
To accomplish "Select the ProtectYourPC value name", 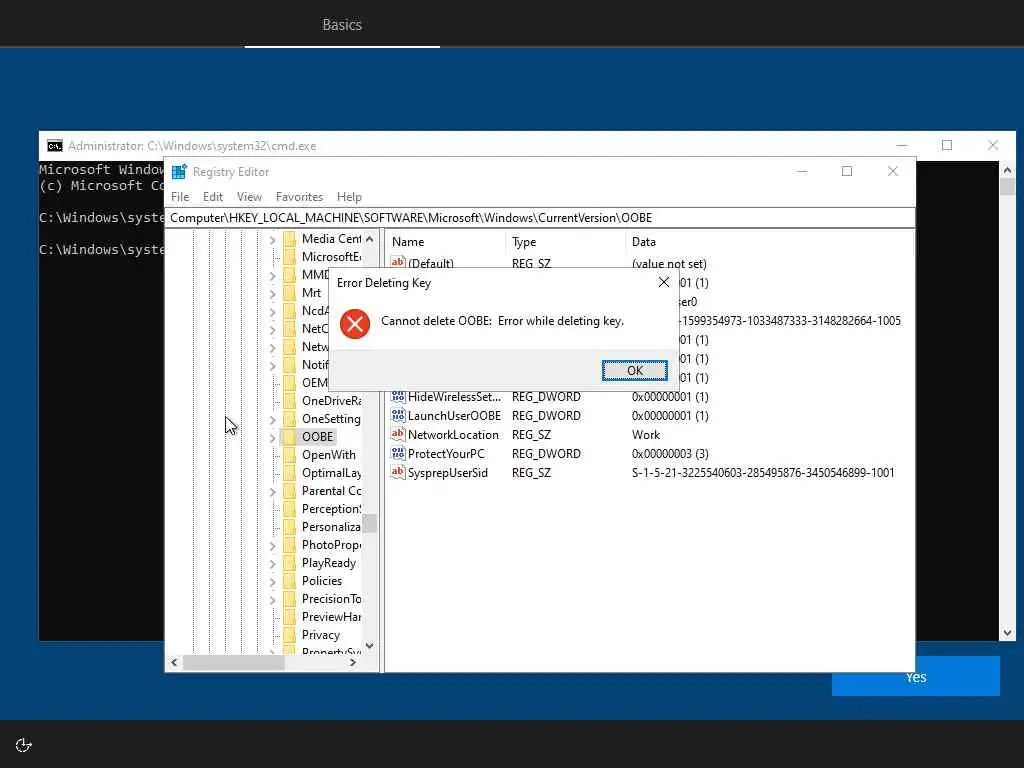I will [x=446, y=453].
